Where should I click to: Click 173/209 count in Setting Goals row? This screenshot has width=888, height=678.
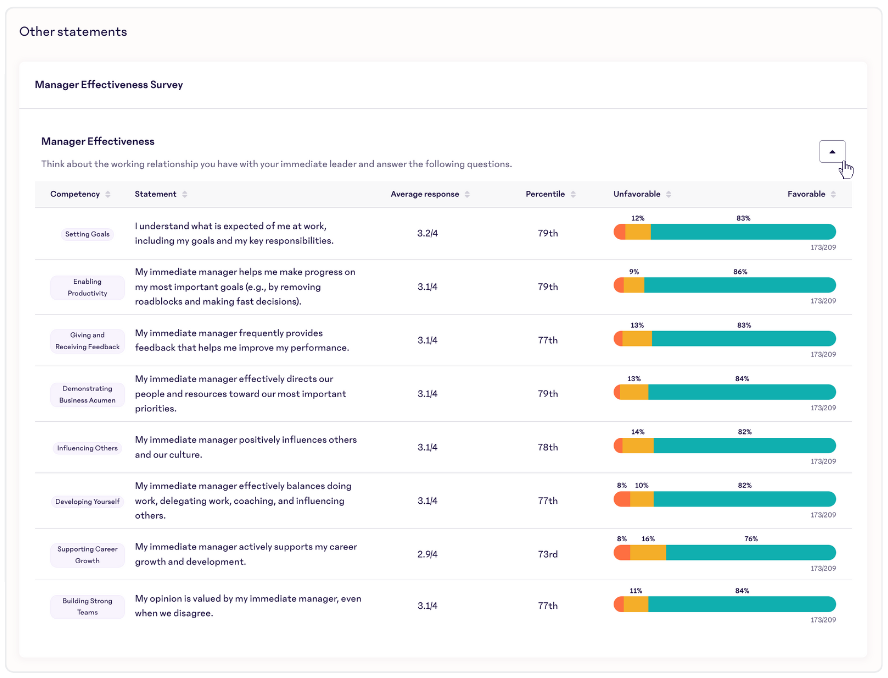(823, 248)
